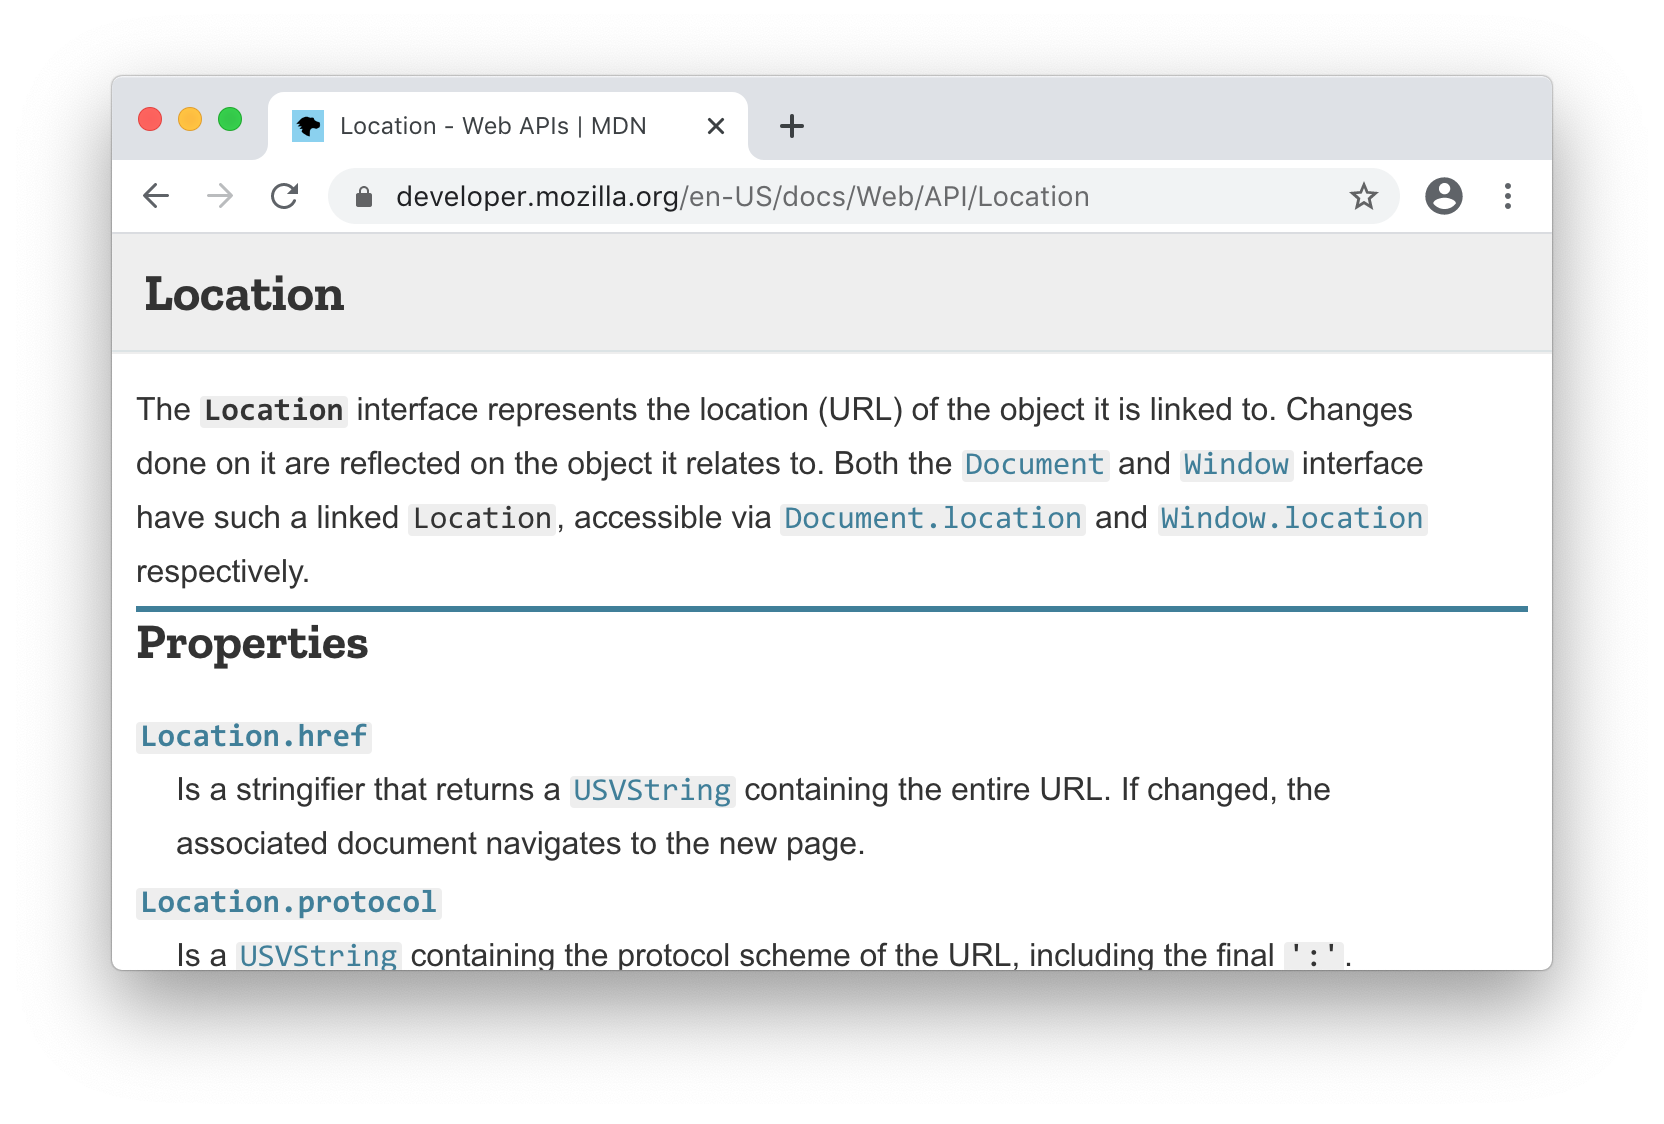1664x1124 pixels.
Task: Reload the current page
Action: point(285,196)
